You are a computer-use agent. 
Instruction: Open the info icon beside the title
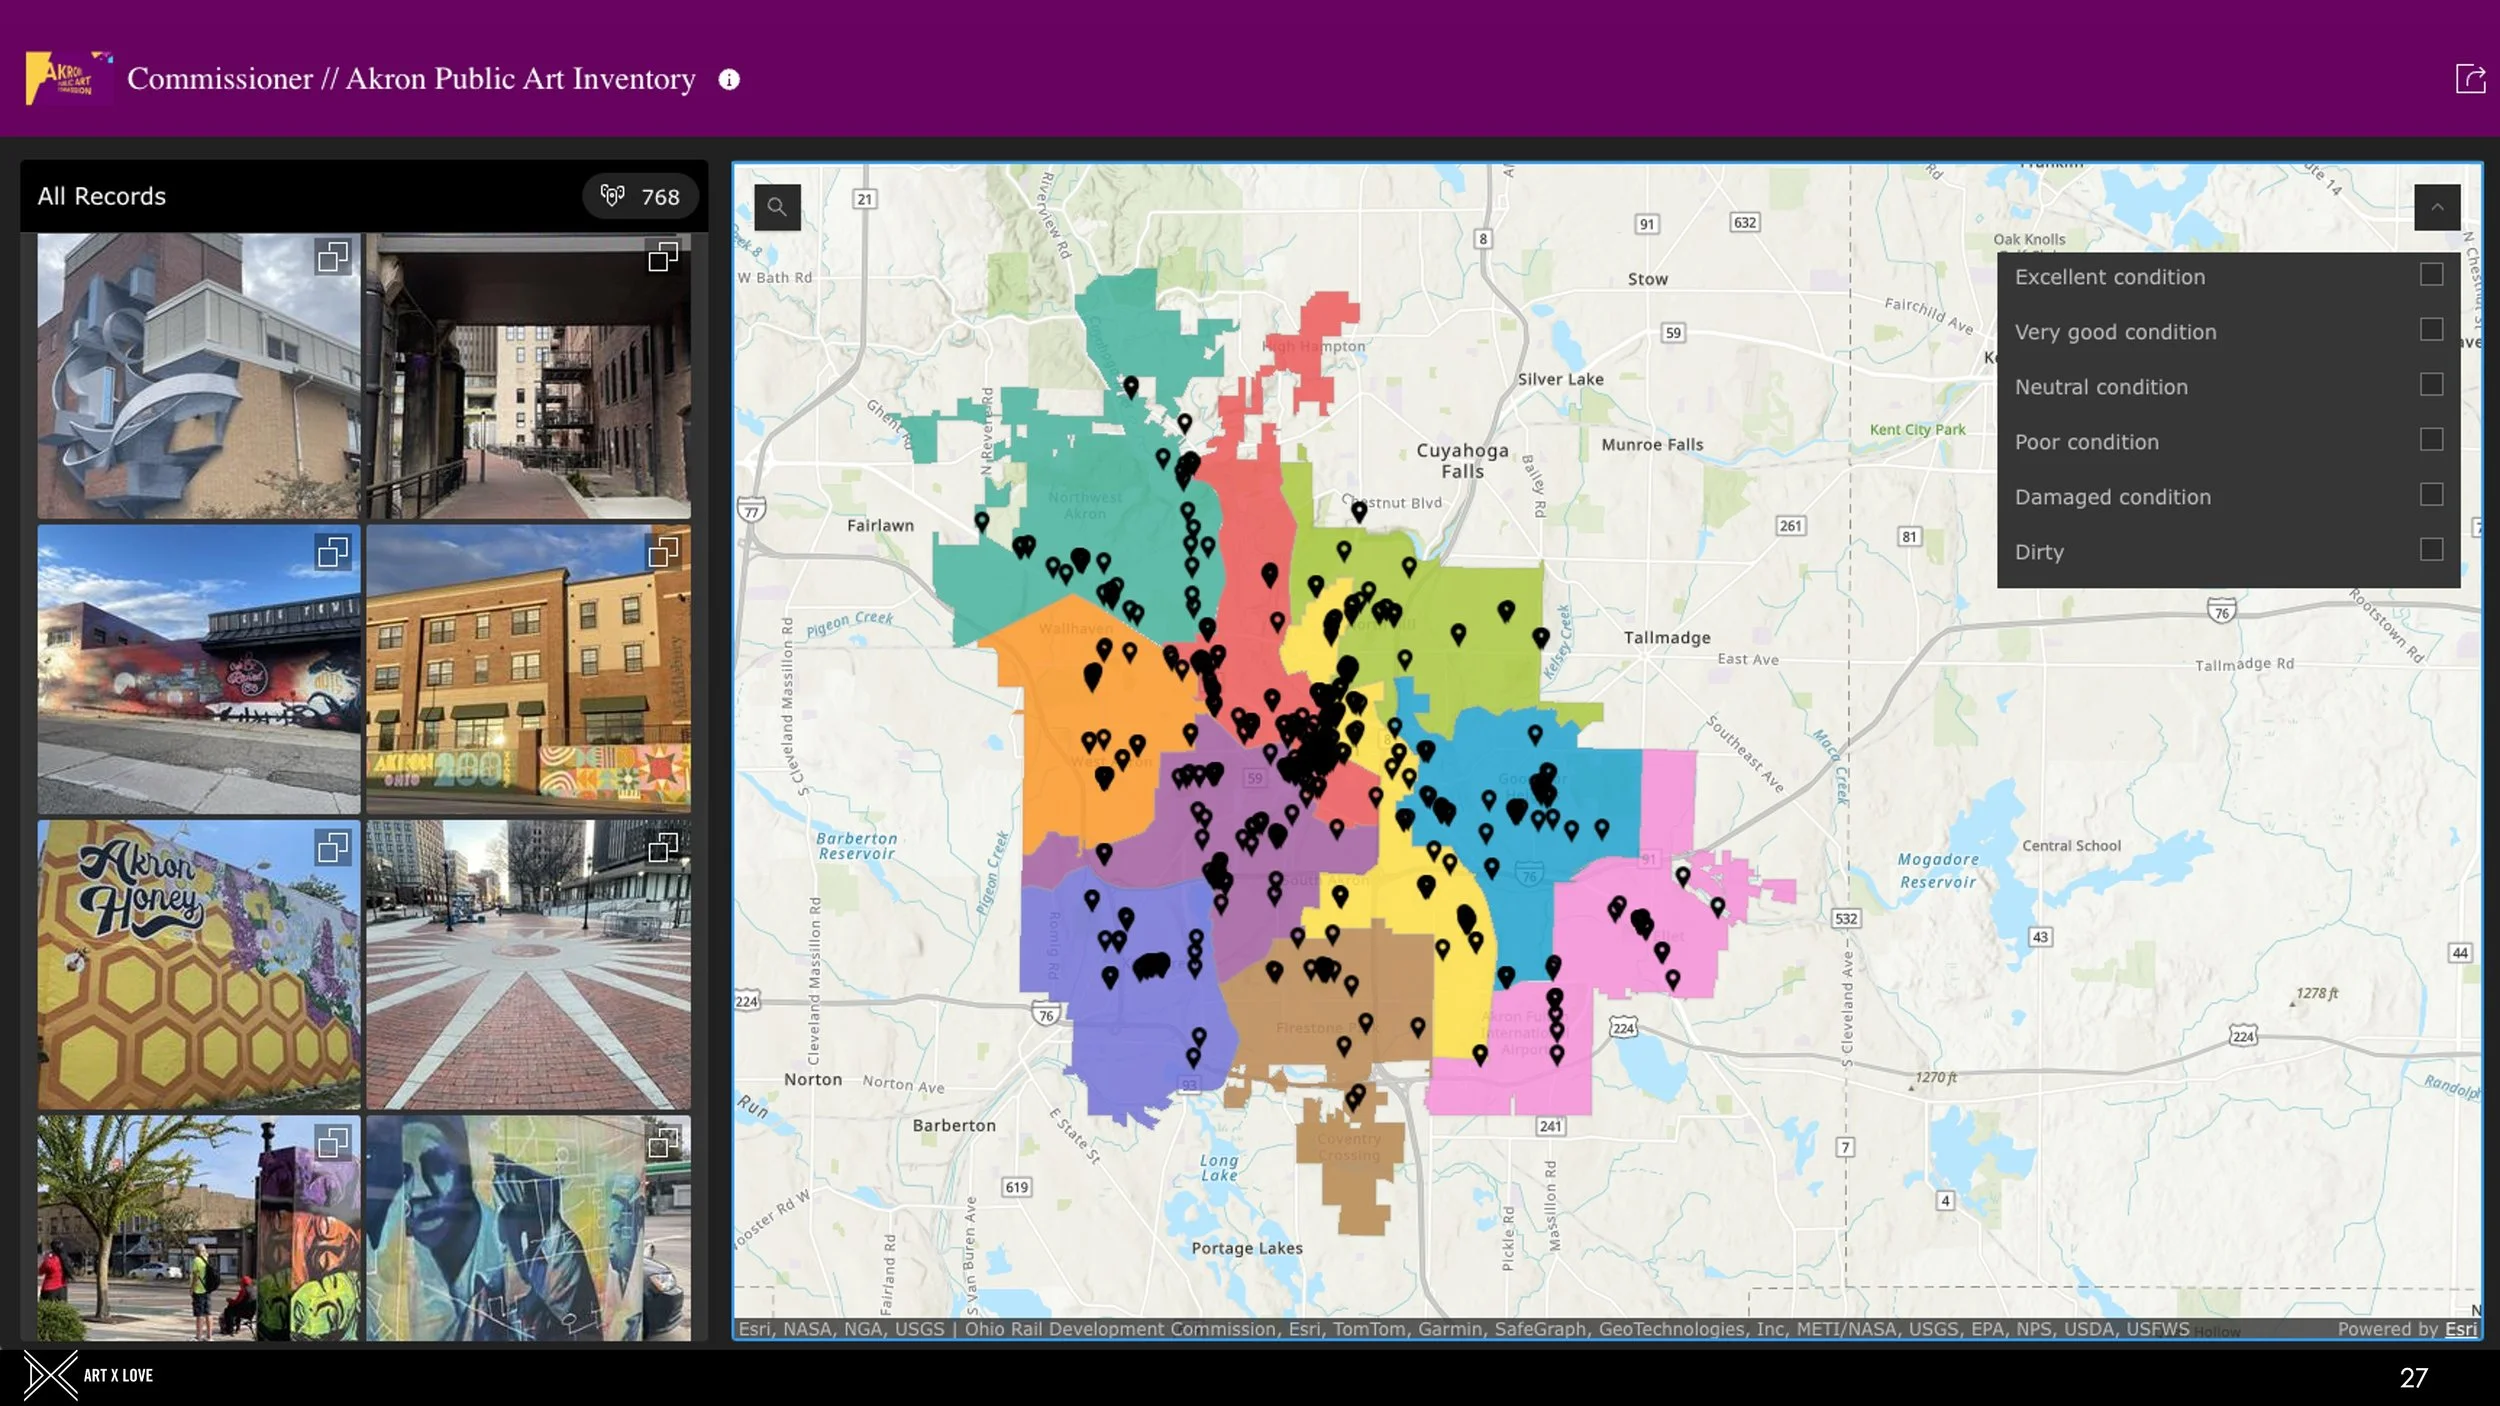coord(729,80)
